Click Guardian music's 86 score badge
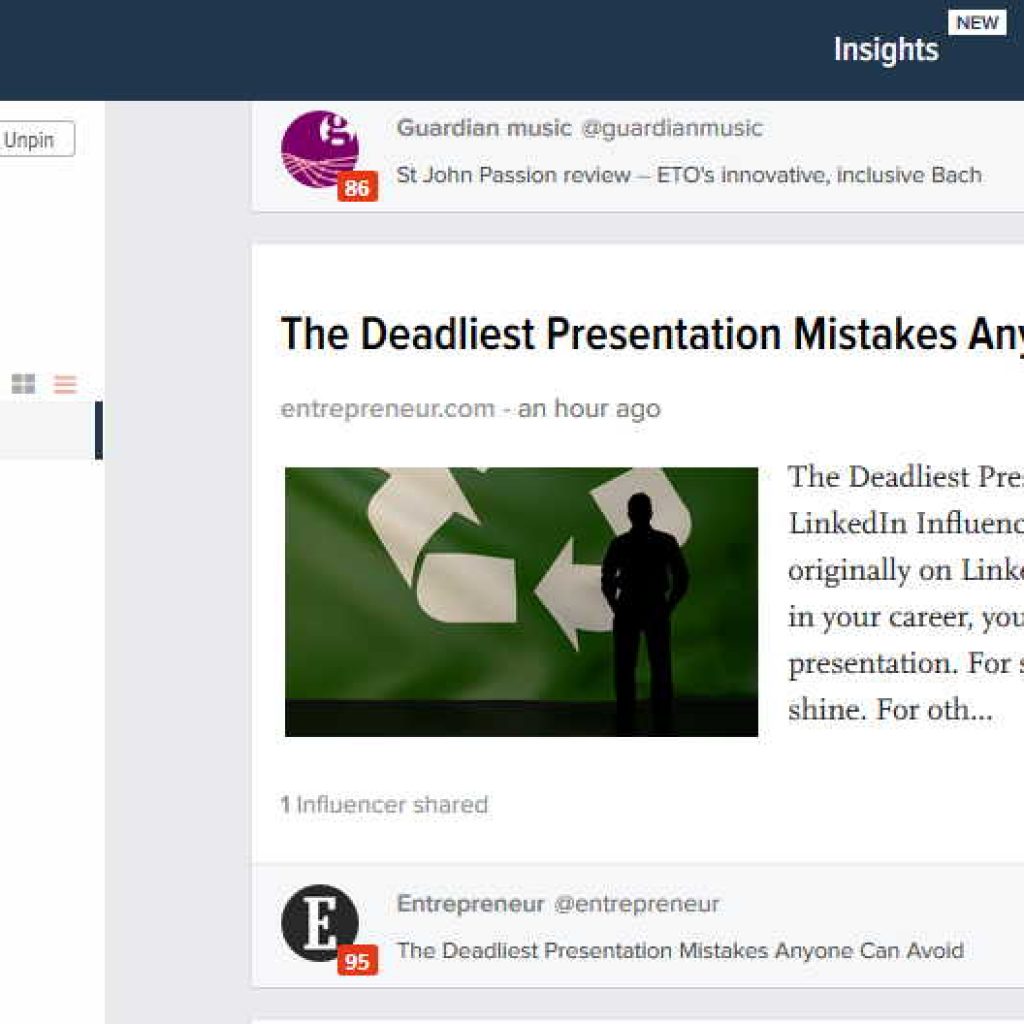Image resolution: width=1024 pixels, height=1024 pixels. pyautogui.click(x=357, y=187)
